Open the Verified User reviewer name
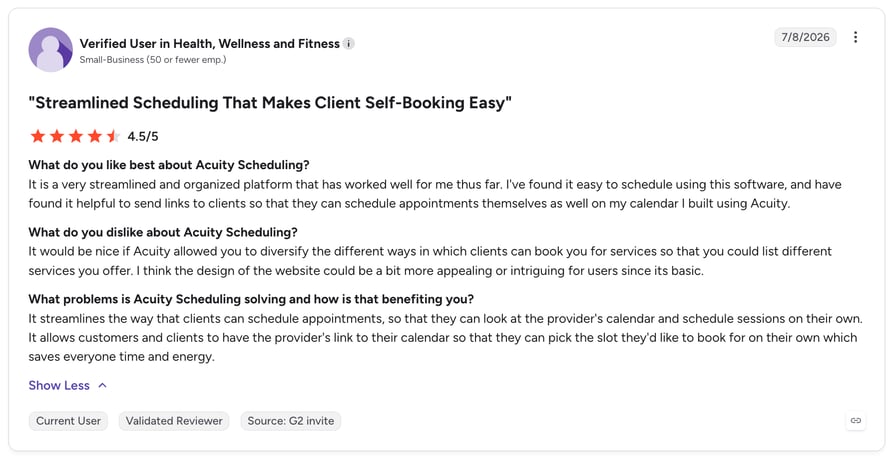Image resolution: width=894 pixels, height=460 pixels. point(210,43)
